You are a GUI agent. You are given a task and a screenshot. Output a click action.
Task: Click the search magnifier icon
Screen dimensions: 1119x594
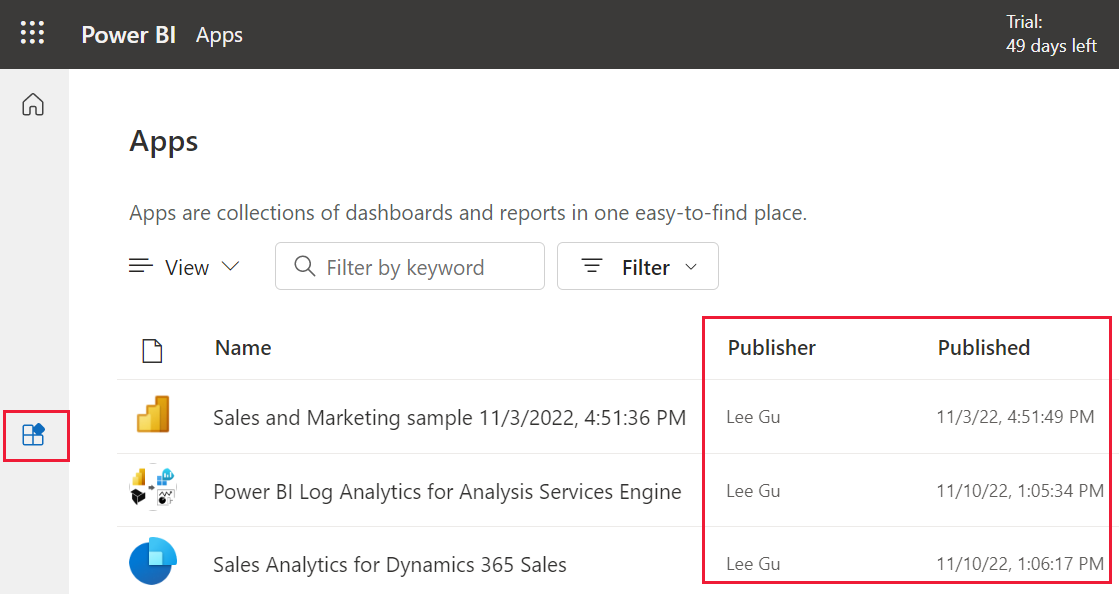(x=305, y=267)
